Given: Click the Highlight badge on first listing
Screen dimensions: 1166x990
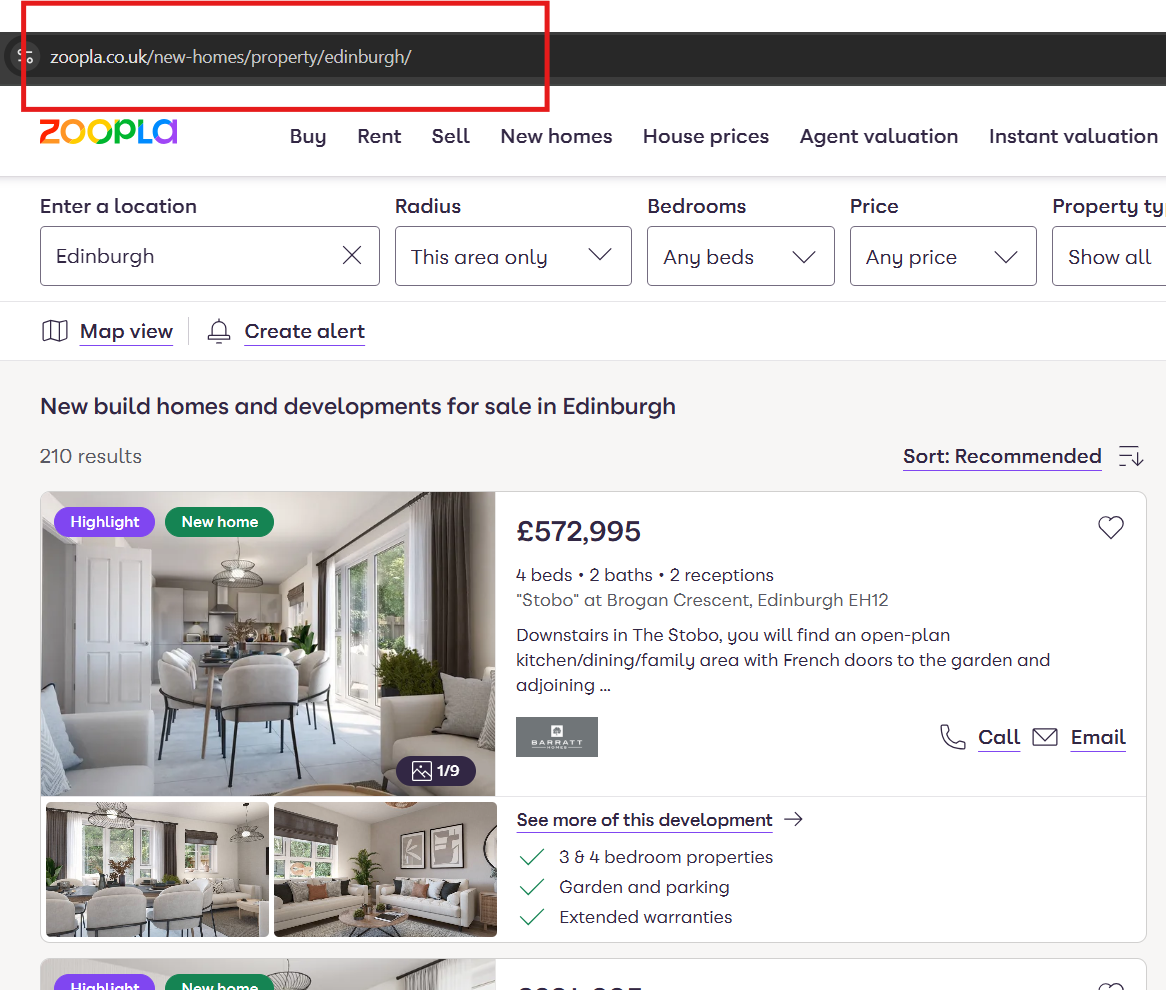Looking at the screenshot, I should pyautogui.click(x=105, y=521).
